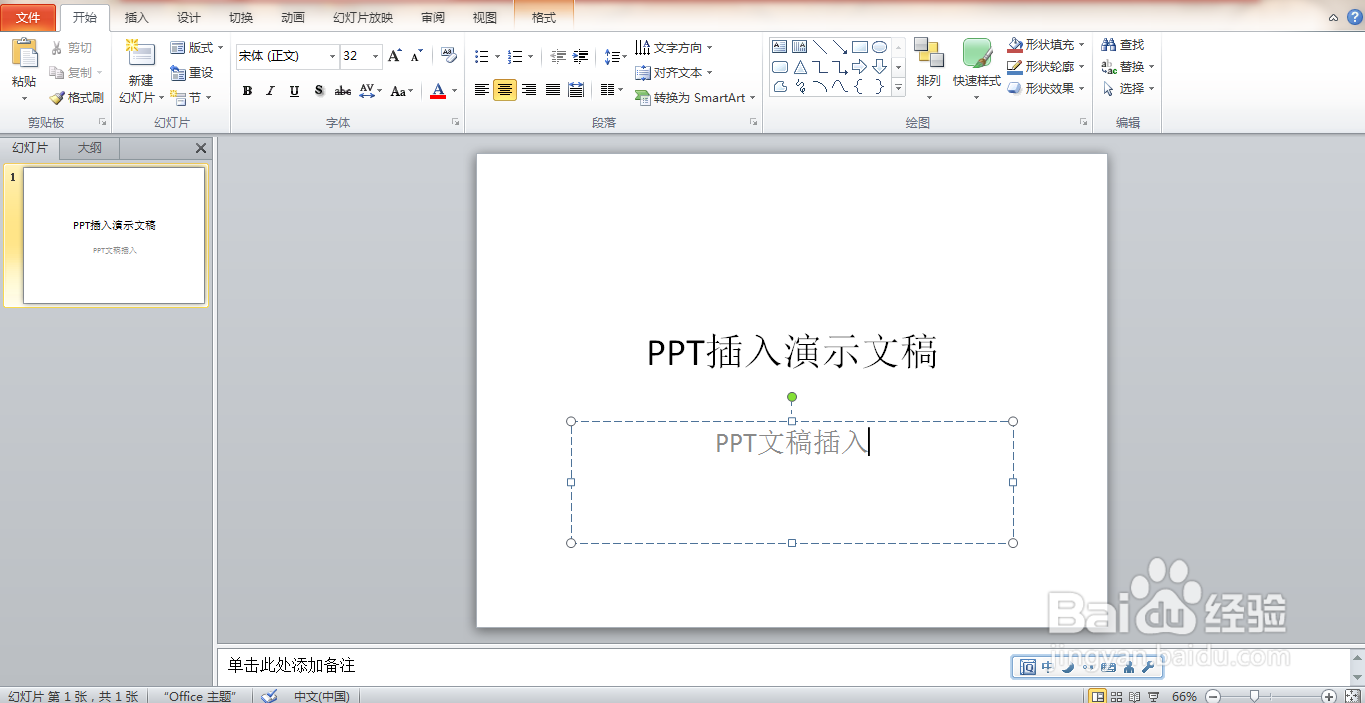Screen dimensions: 1365x703
Task: Click the Find (查找) binoculars icon
Action: 1108,45
